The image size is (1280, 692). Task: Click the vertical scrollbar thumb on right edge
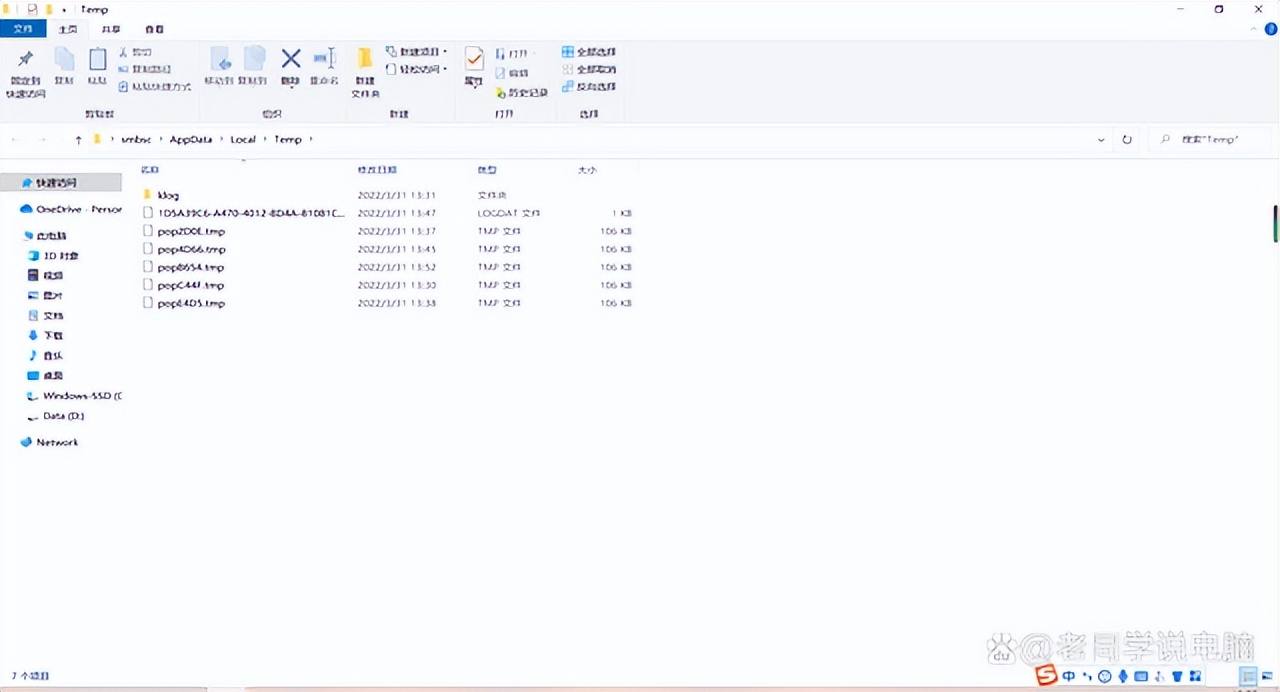coord(1276,223)
